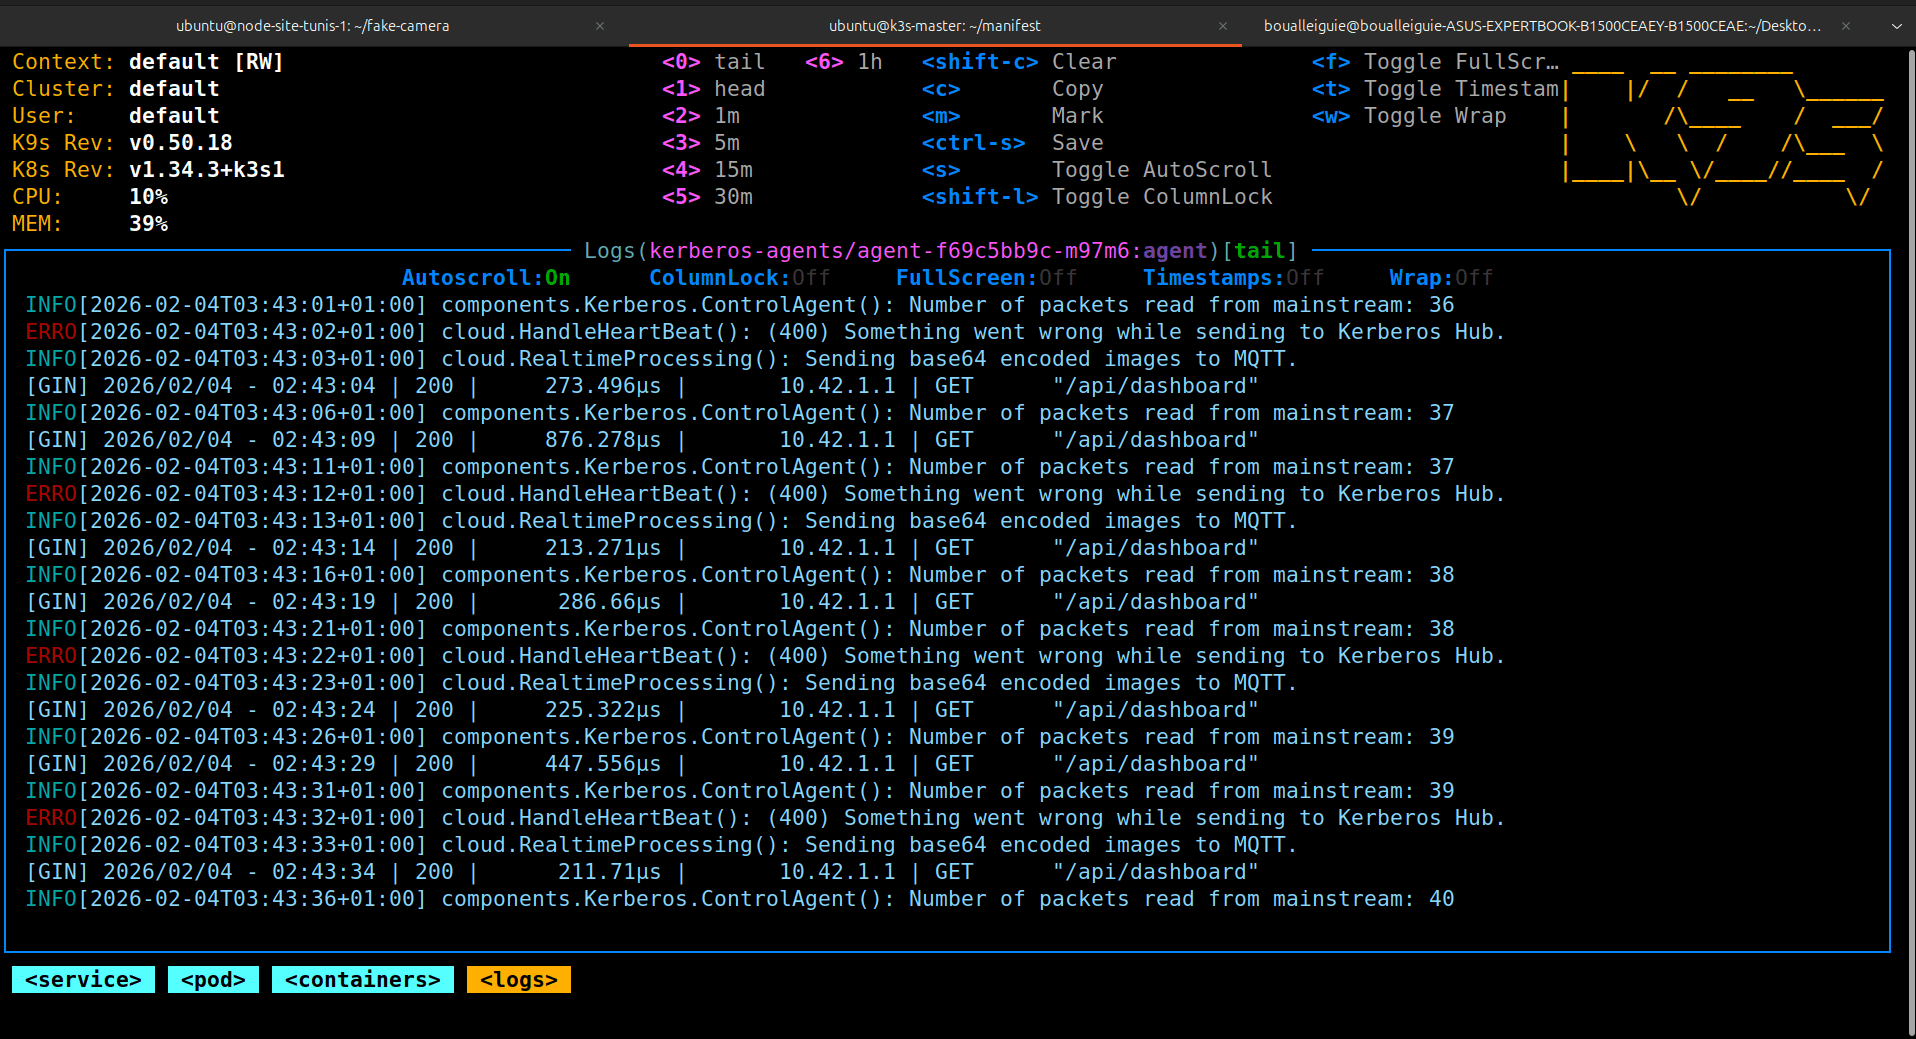Screen dimensions: 1916x1039
Task: Select the <0> tail shortcut
Action: tap(713, 62)
